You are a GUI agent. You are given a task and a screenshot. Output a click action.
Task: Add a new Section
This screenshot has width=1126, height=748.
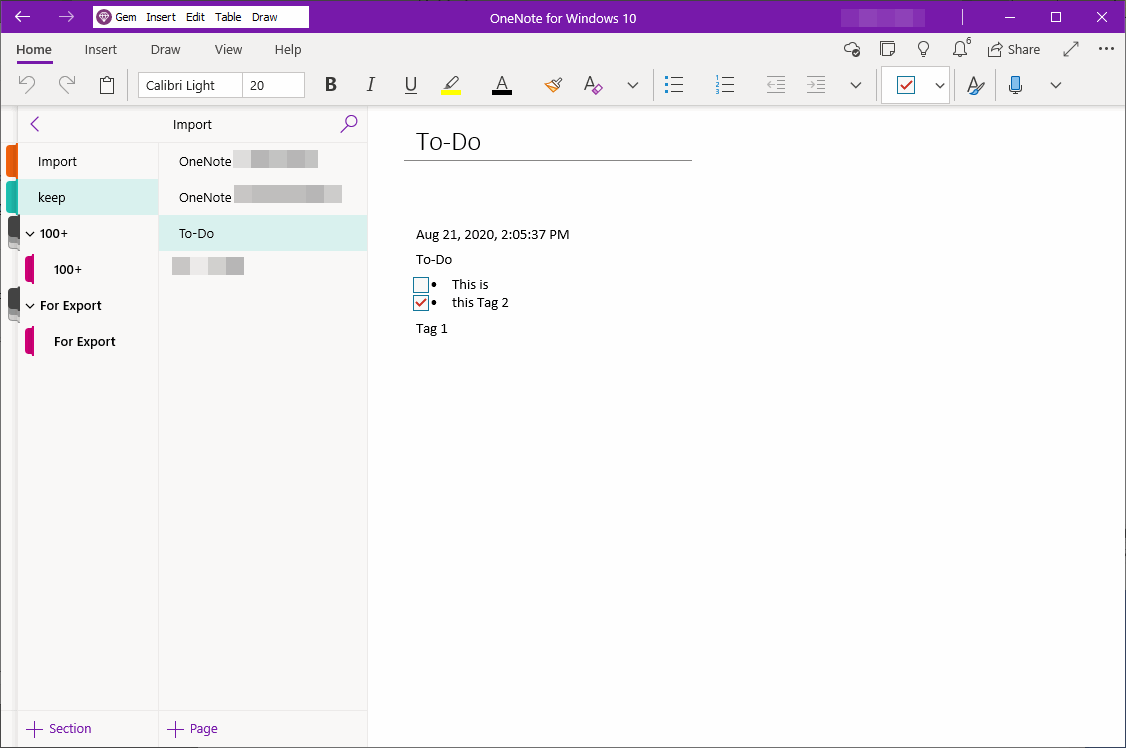[x=59, y=729]
